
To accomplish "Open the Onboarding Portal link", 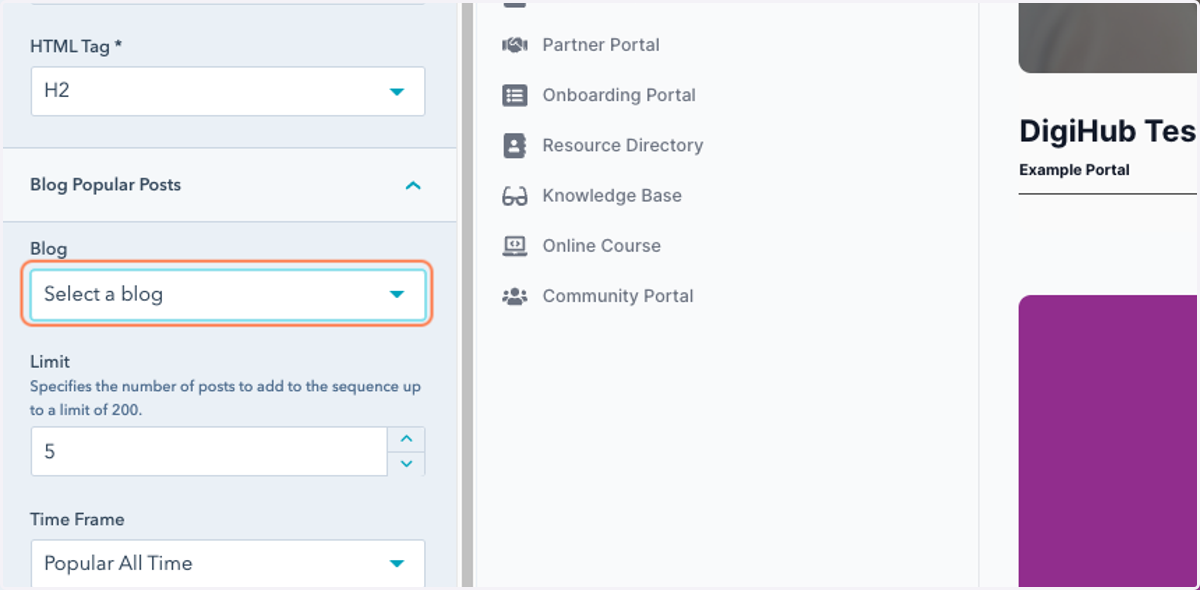I will coord(619,95).
